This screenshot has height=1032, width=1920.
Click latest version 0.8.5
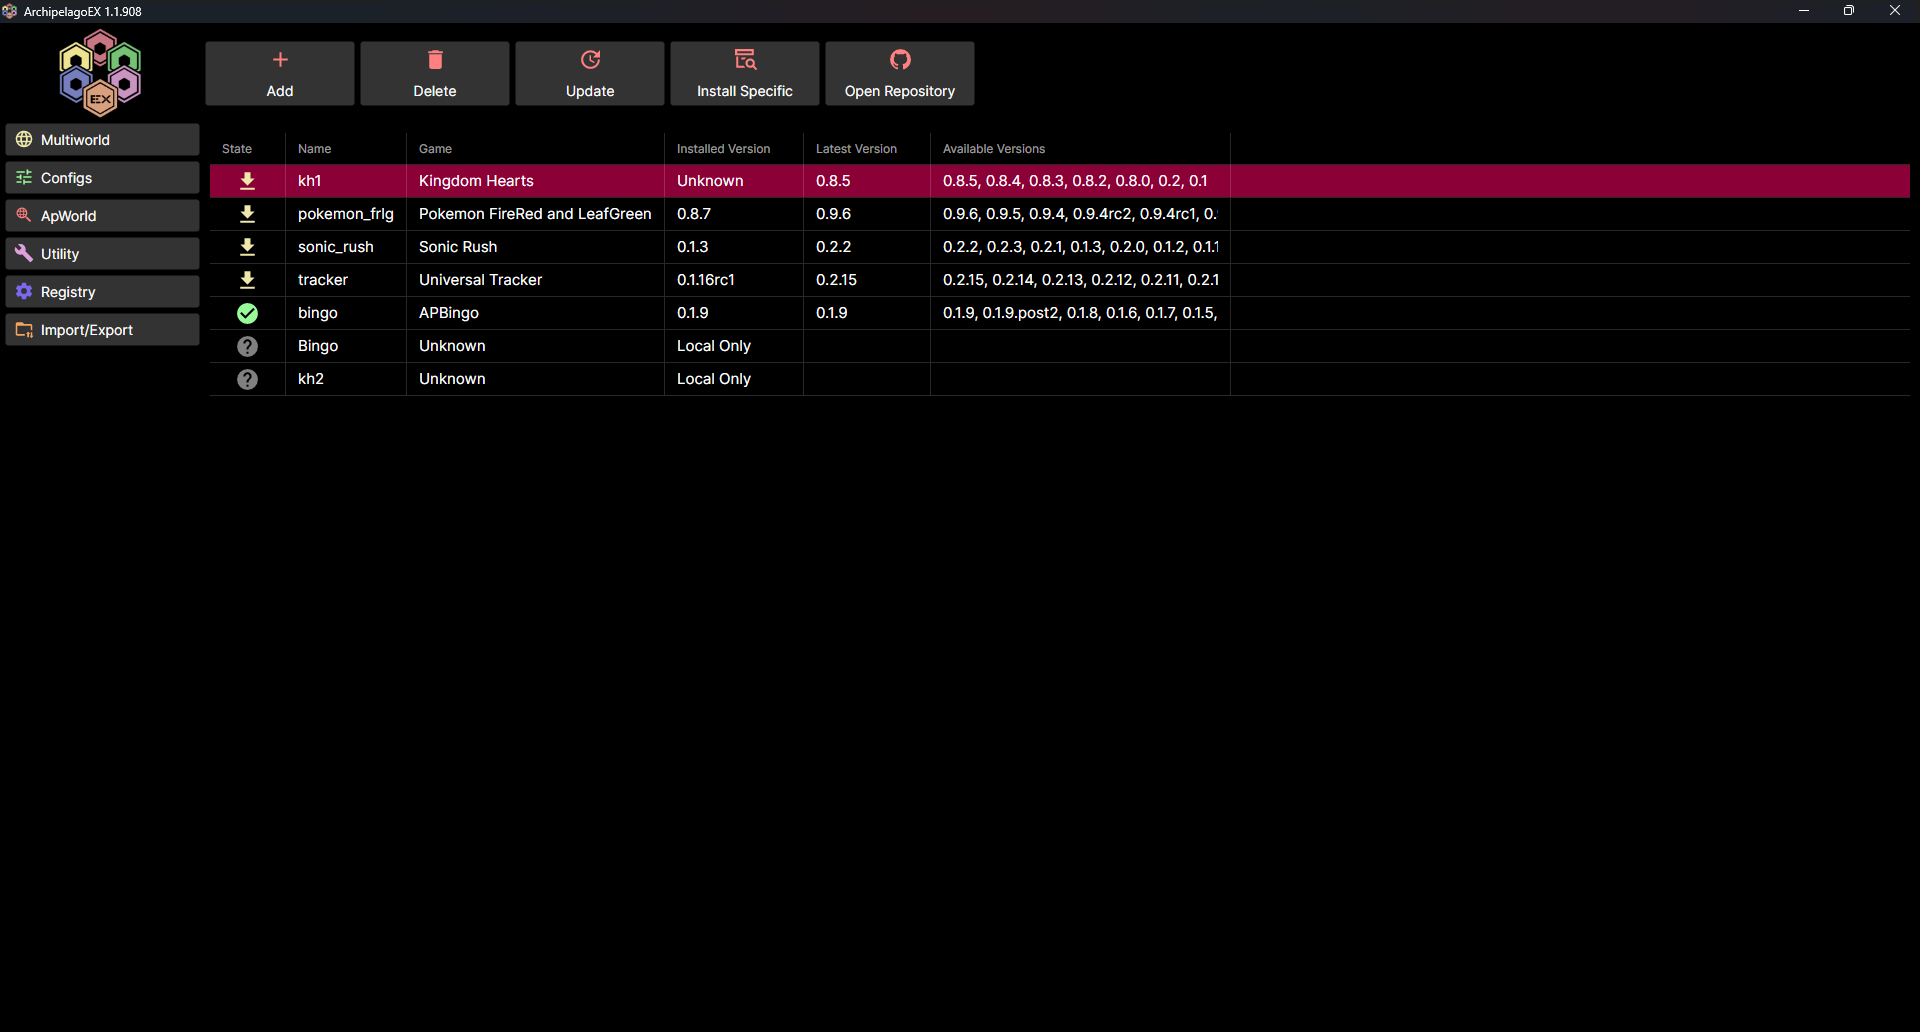867,181
